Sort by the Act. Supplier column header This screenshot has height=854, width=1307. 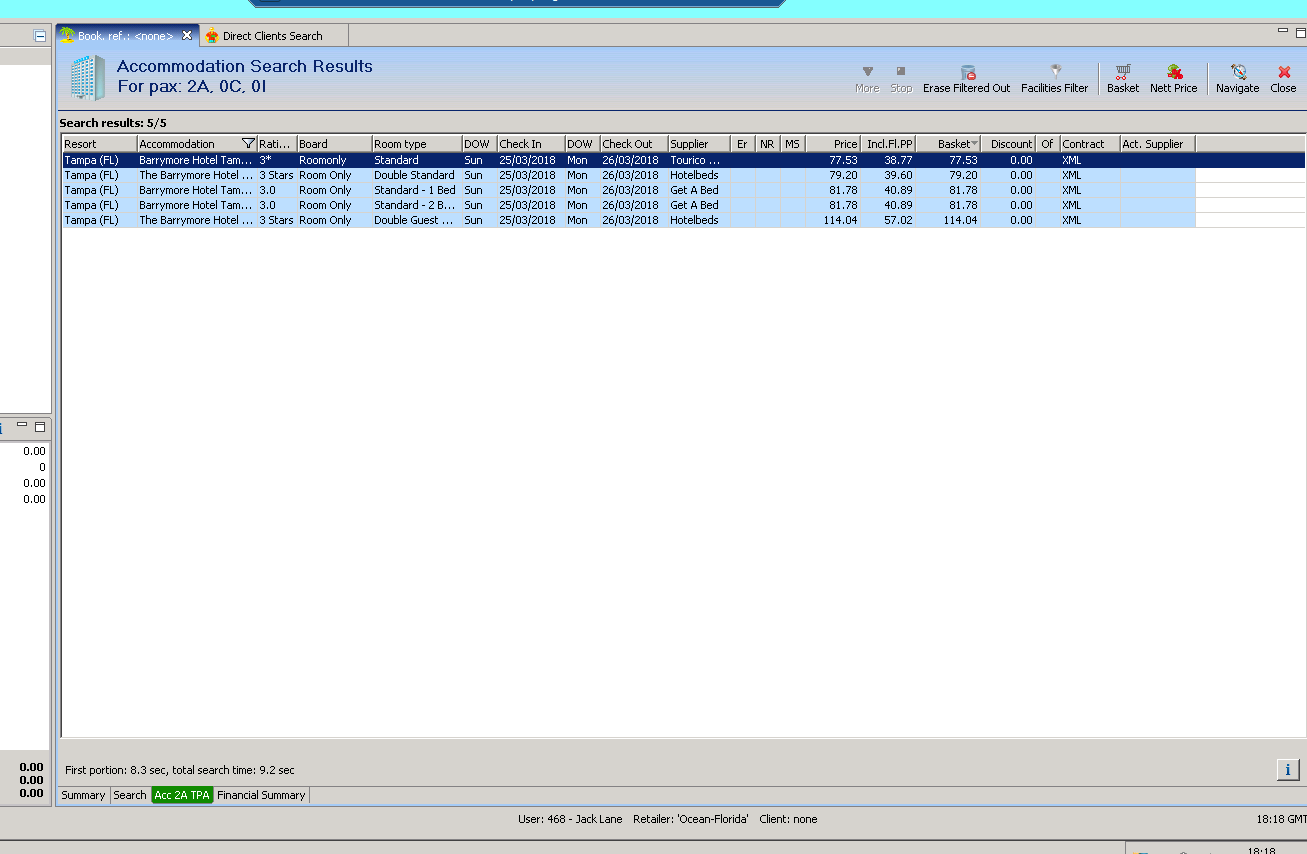(x=1157, y=144)
